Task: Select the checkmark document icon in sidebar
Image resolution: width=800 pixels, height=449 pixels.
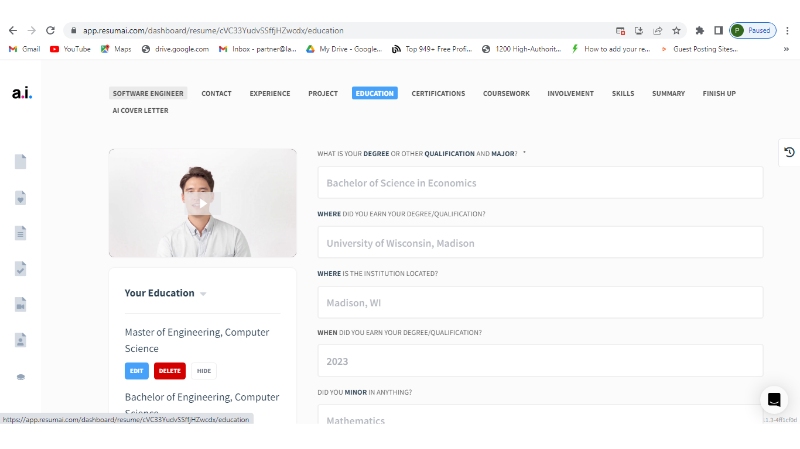Action: pos(20,269)
